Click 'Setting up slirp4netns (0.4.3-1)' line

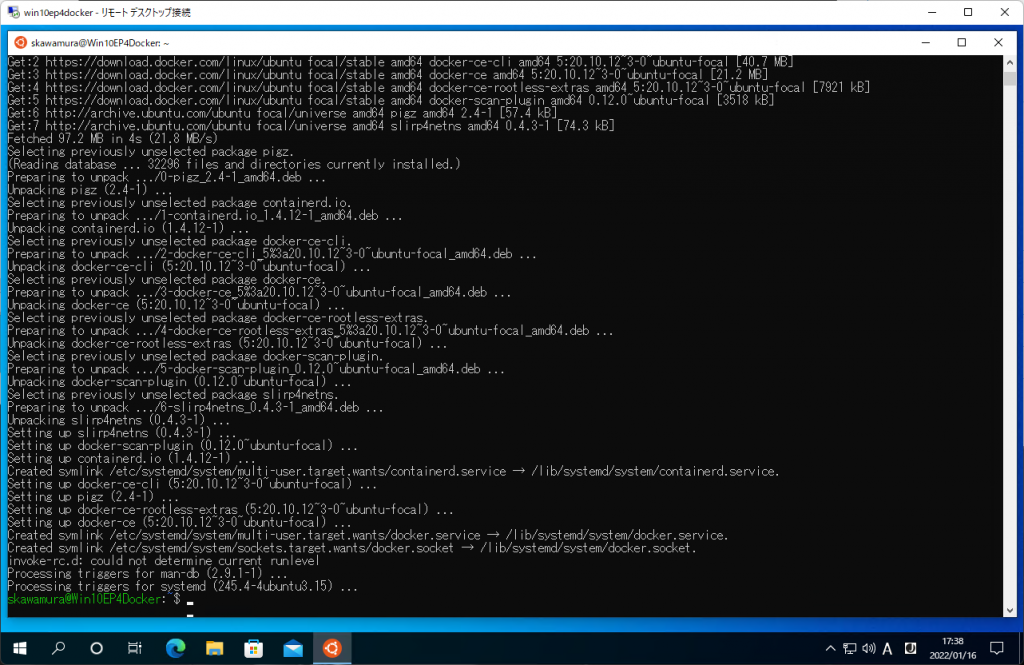[121, 432]
